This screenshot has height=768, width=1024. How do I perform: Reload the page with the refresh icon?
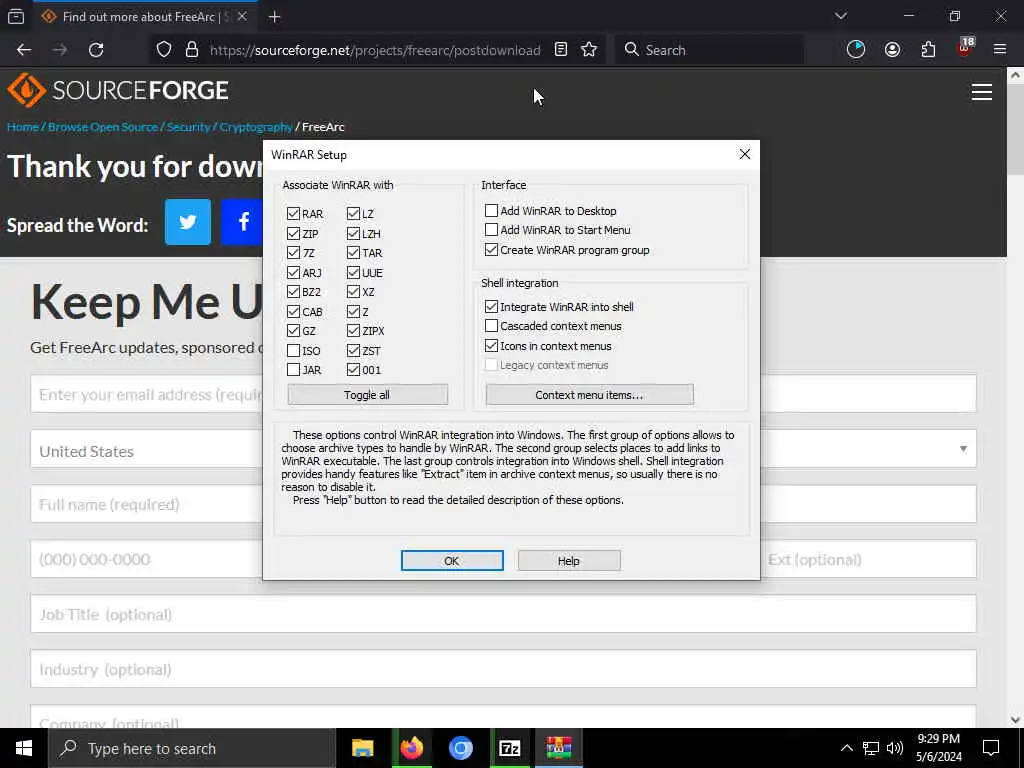pos(96,50)
